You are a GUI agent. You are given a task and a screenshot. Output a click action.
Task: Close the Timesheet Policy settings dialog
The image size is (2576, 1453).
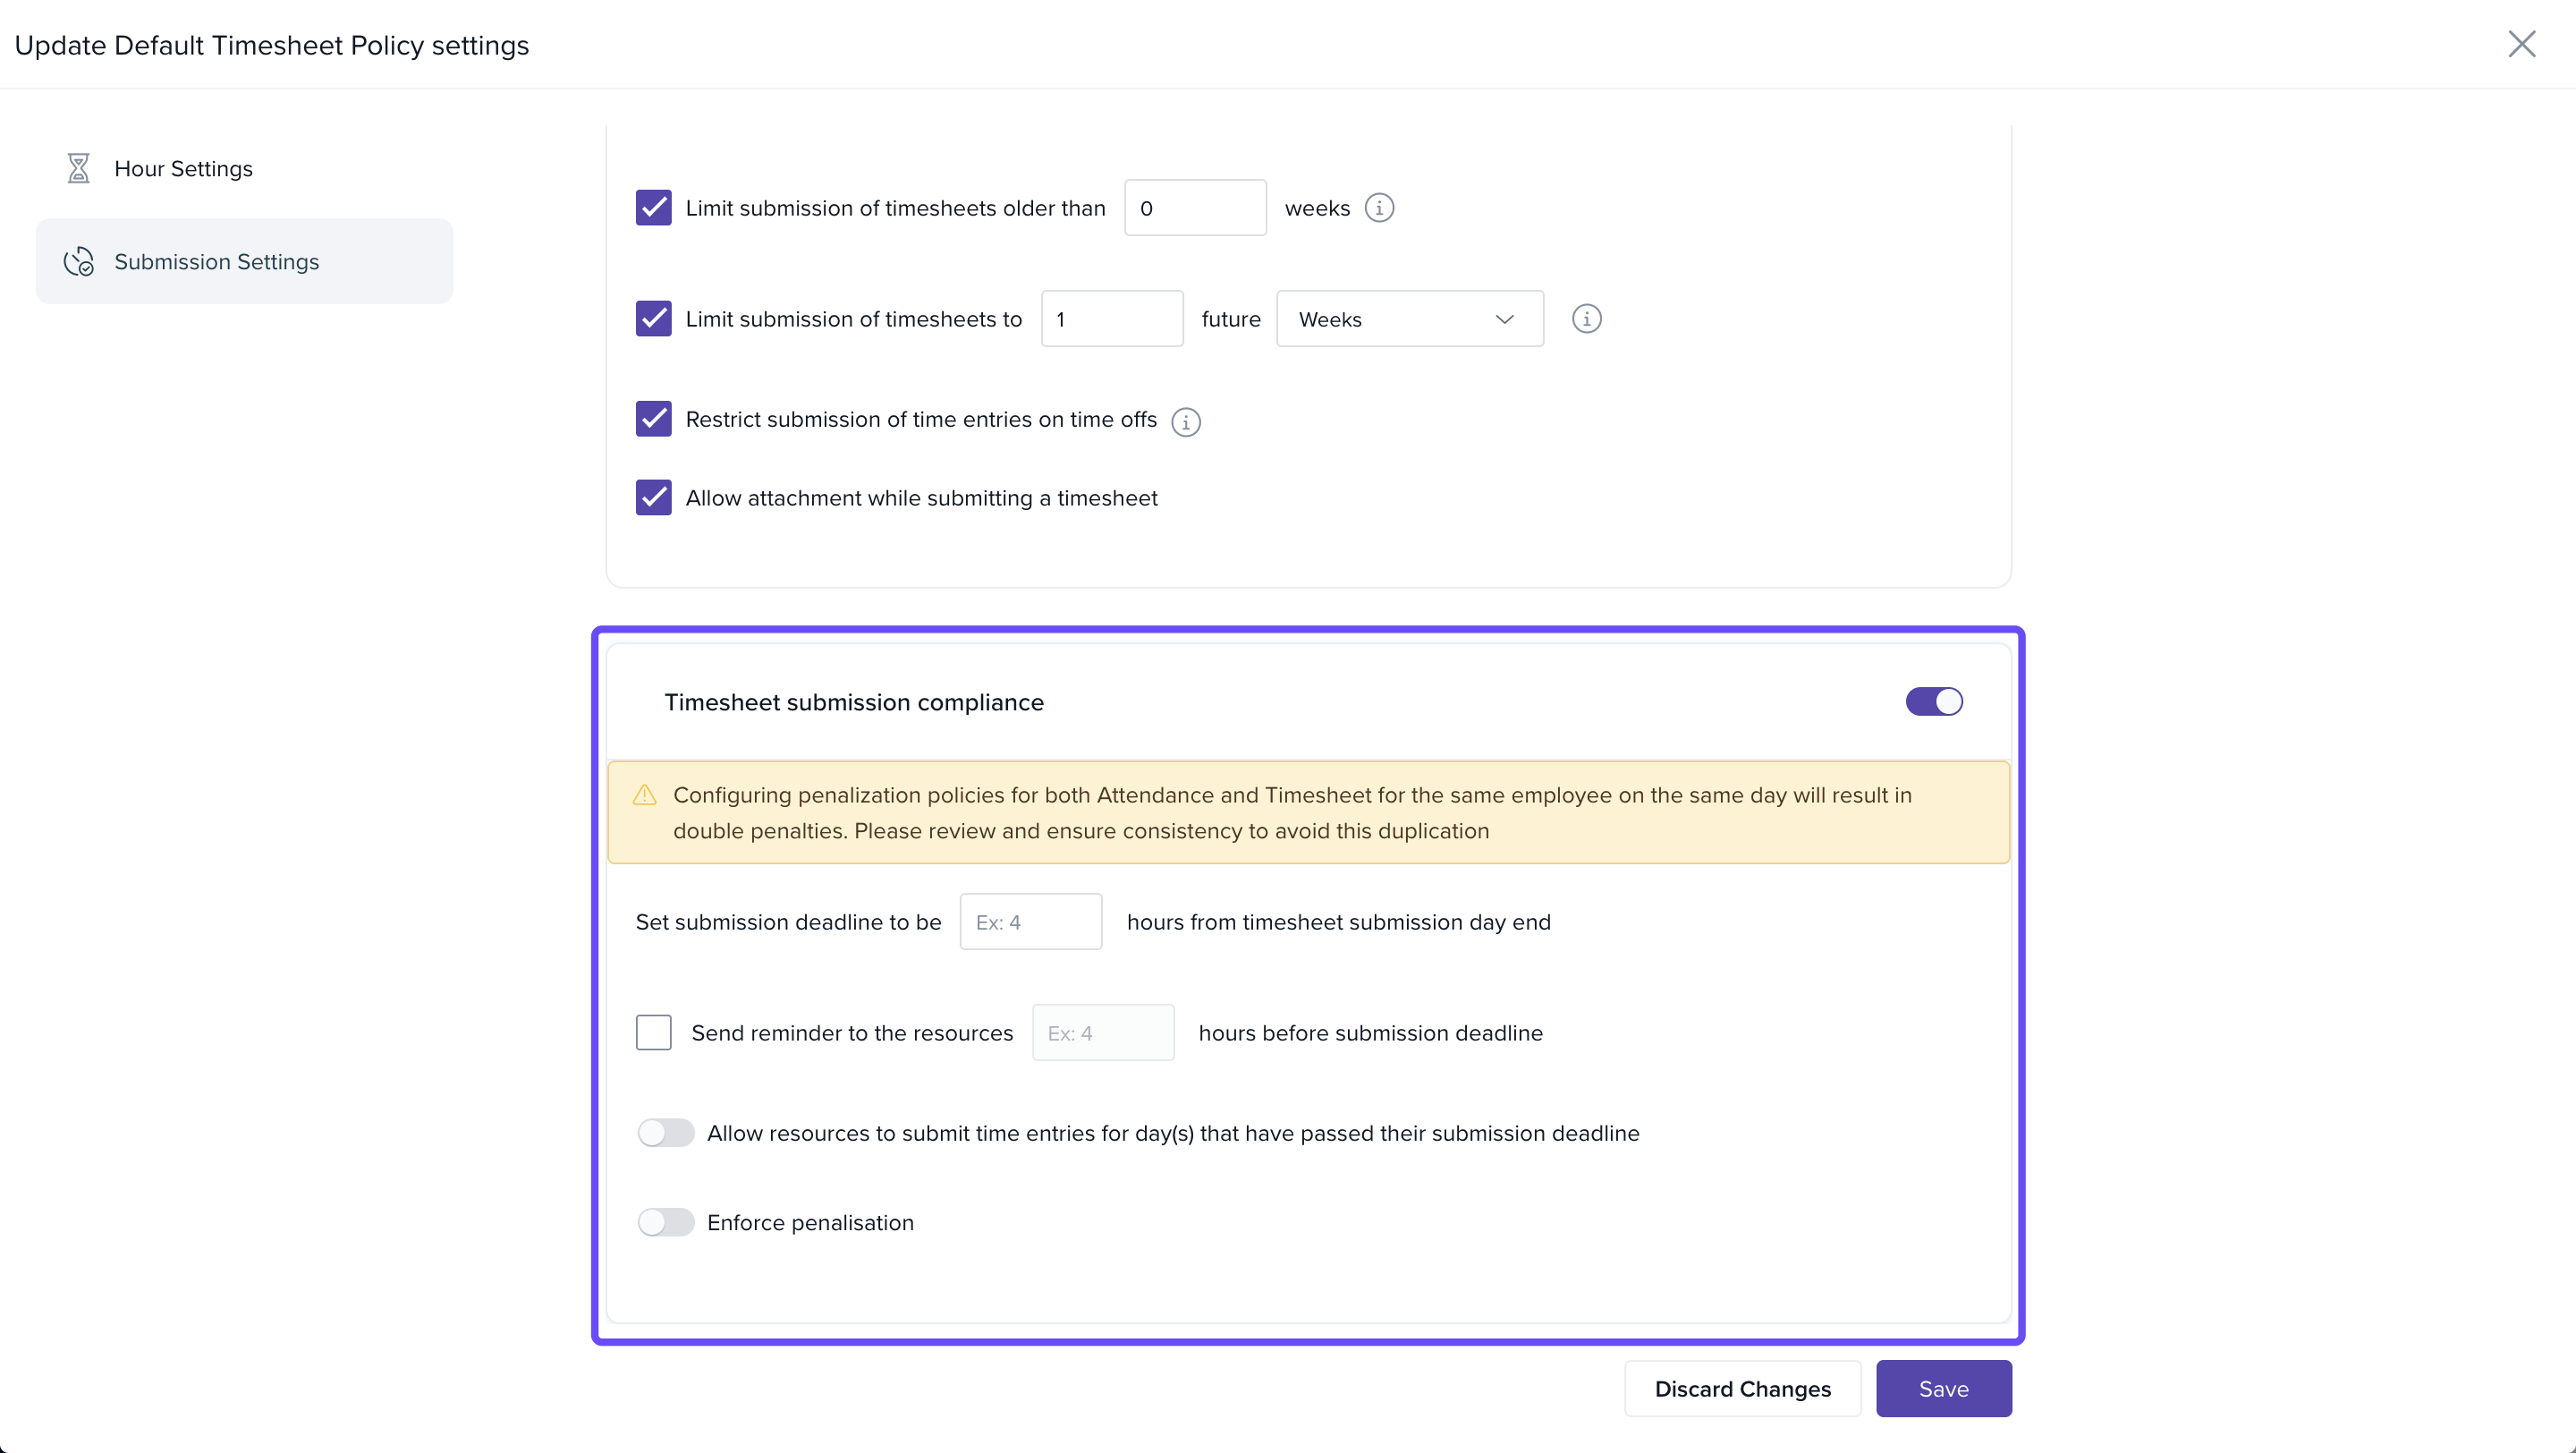click(x=2521, y=44)
